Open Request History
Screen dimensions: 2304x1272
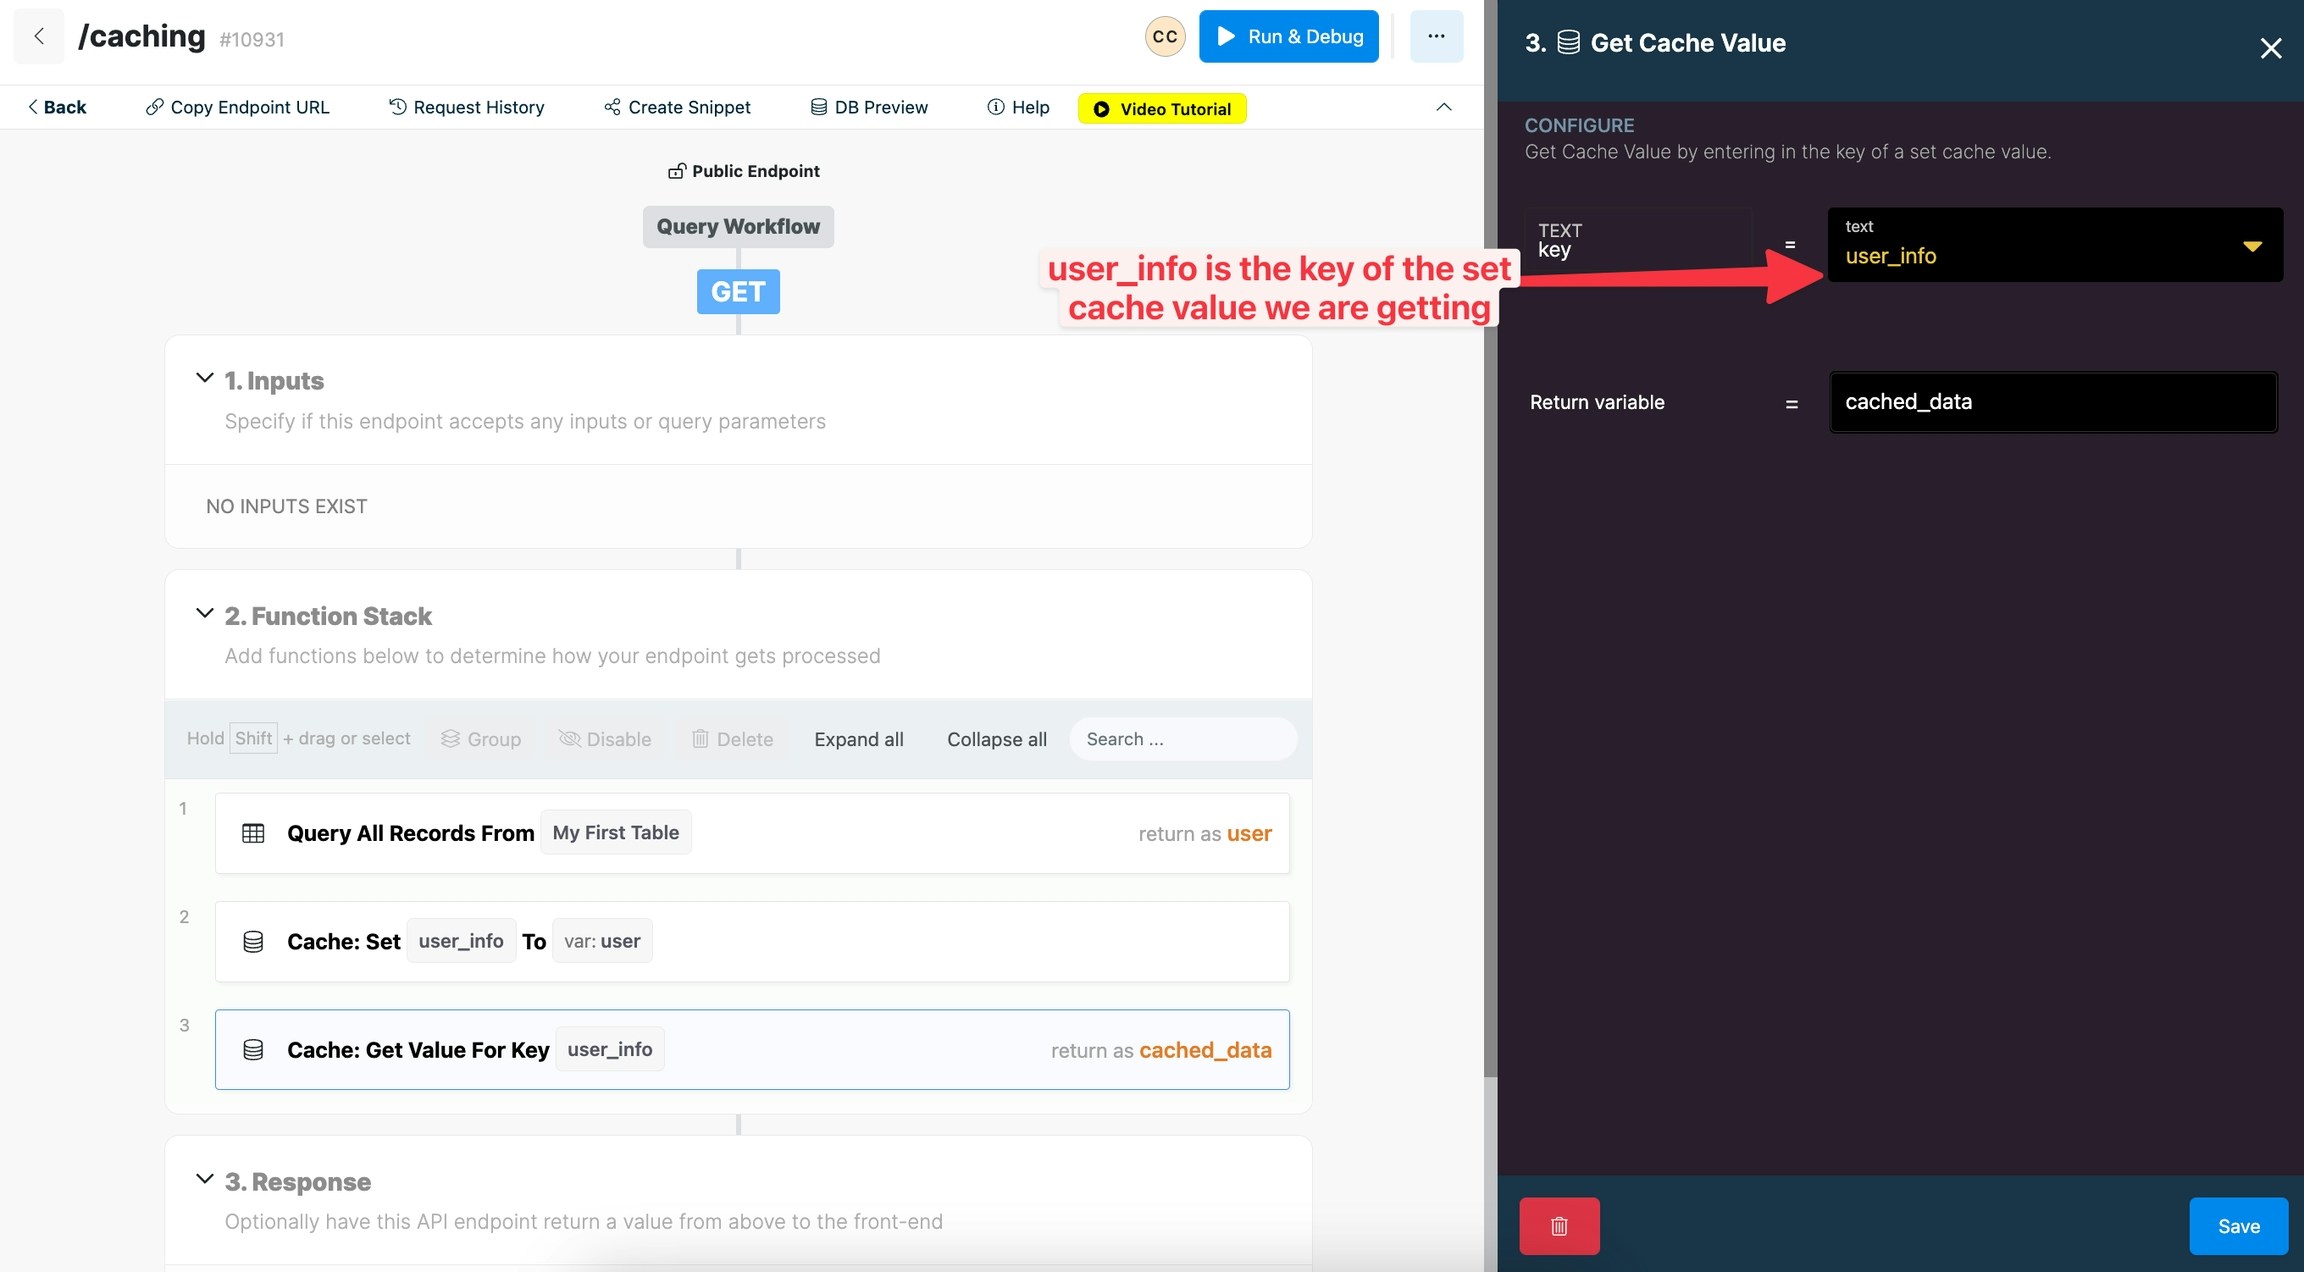[466, 107]
